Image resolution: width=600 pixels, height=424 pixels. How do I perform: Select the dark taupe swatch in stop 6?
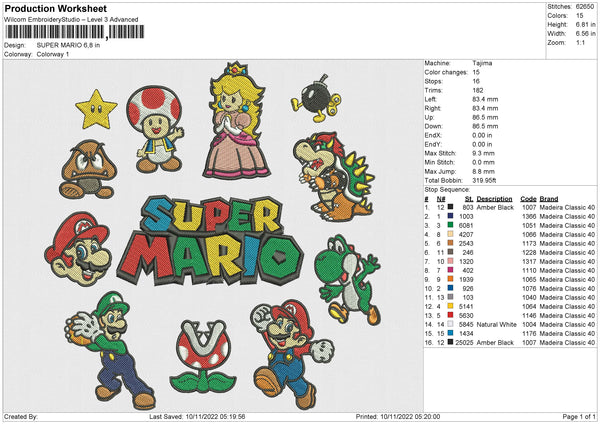pos(450,252)
